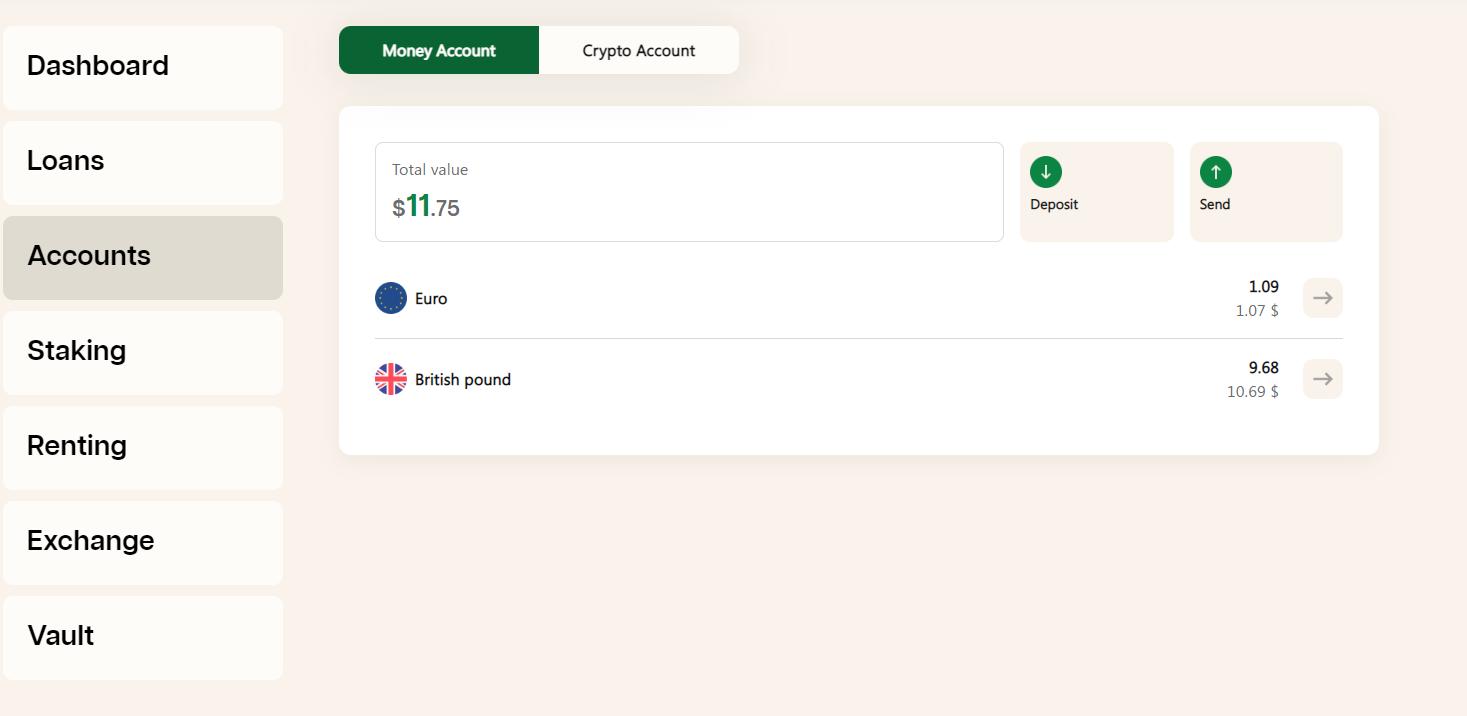Click the British pound flag icon

pyautogui.click(x=391, y=379)
